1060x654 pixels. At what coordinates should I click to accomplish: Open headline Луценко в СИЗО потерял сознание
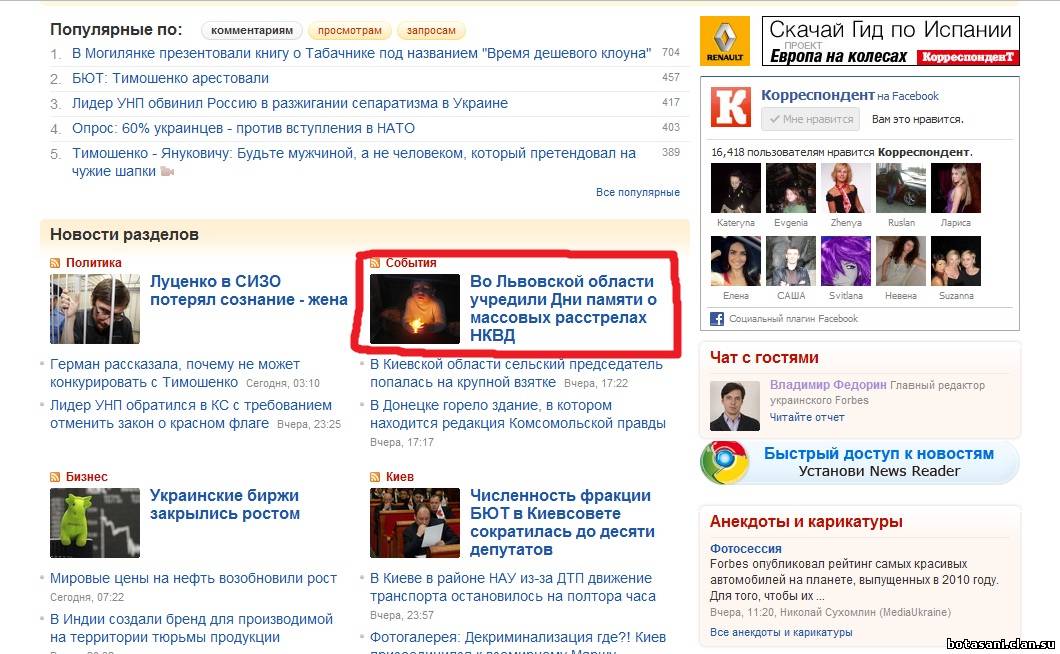coord(249,290)
